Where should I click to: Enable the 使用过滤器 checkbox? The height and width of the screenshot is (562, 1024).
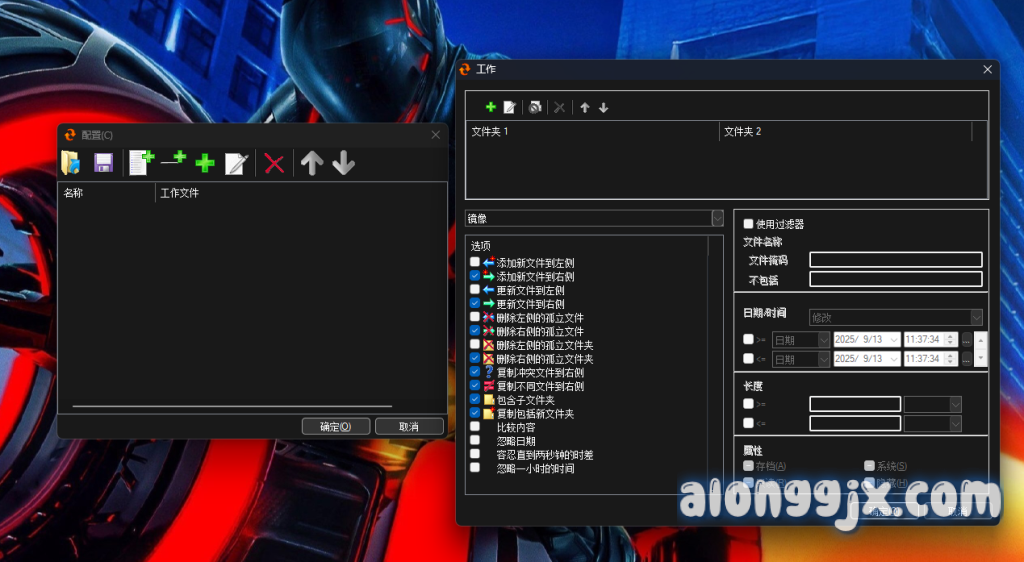tap(749, 224)
